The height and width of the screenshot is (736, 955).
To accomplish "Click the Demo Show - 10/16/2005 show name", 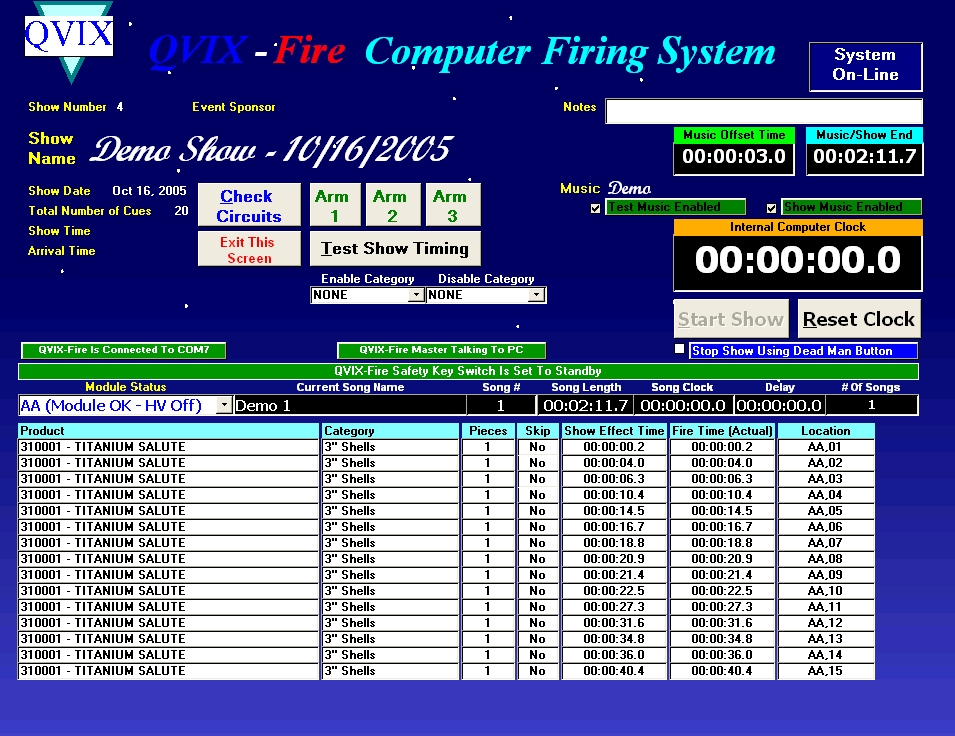I will (271, 150).
